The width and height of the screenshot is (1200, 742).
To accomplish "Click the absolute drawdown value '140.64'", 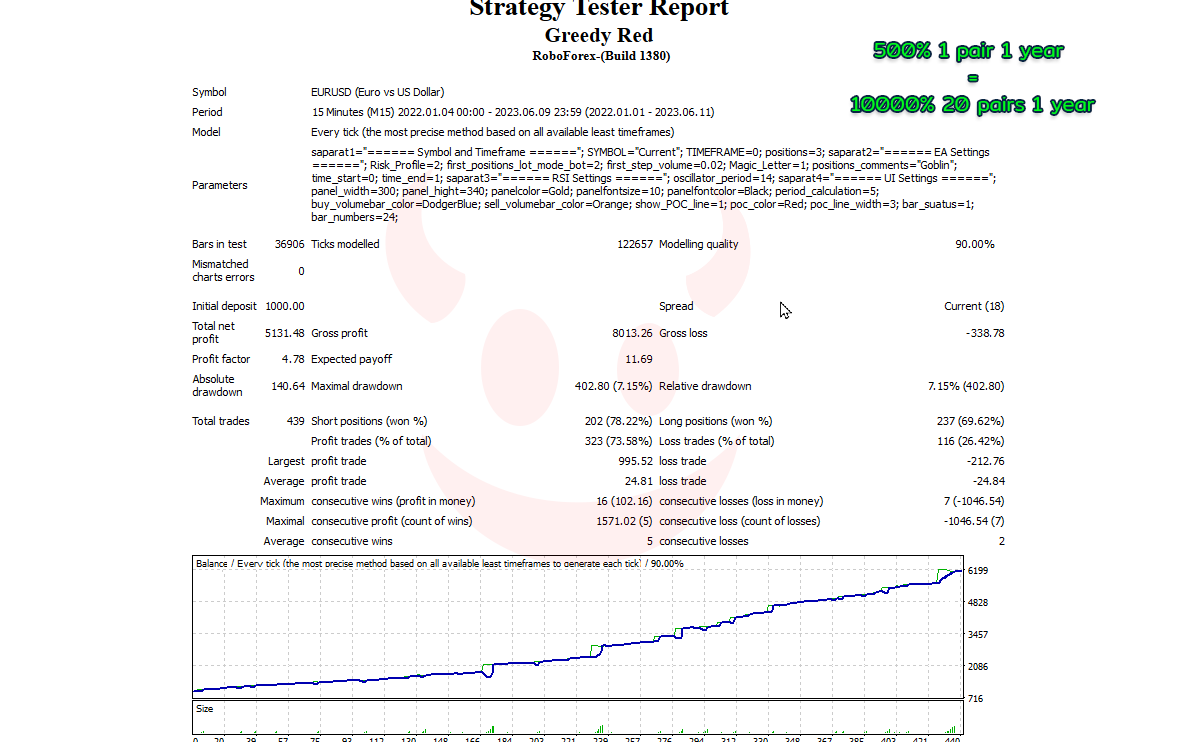I will point(288,386).
